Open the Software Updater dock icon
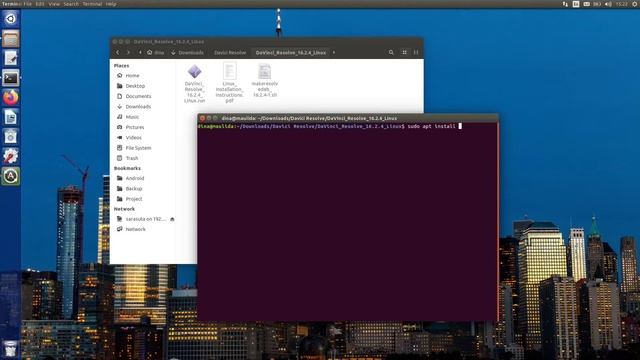This screenshot has width=640, height=360. coord(11,176)
